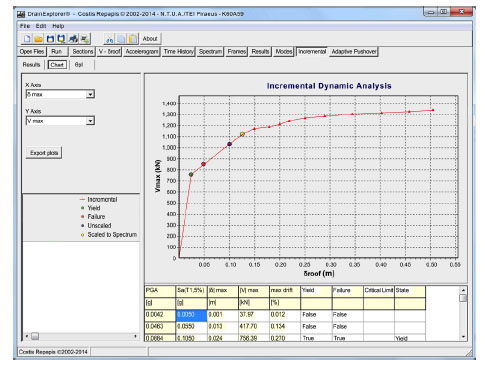Click the PGA column header
The width and height of the screenshot is (485, 368).
pyautogui.click(x=160, y=291)
